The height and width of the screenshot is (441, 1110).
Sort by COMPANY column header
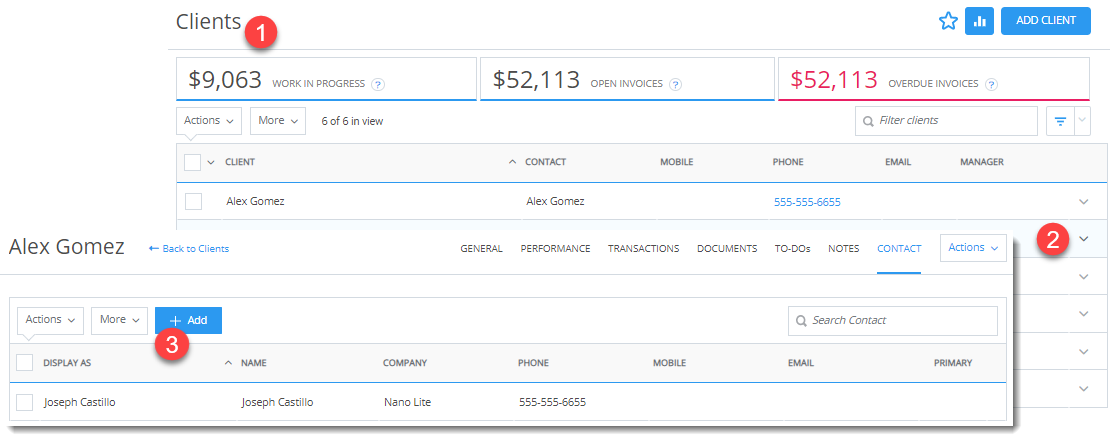tap(405, 363)
